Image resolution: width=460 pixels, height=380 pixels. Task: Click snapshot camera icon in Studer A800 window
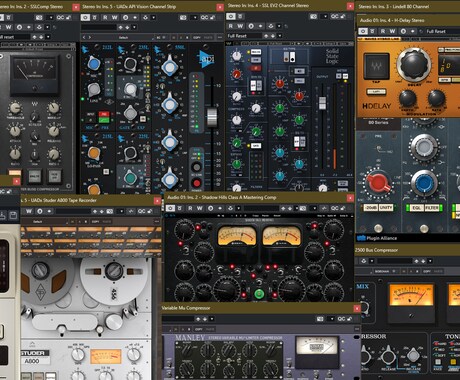point(110,211)
